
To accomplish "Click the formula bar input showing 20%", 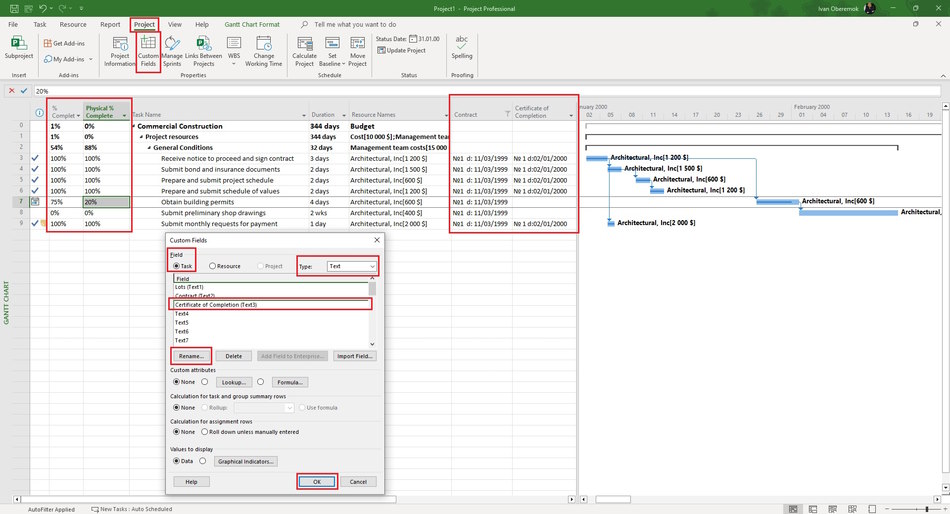I will point(487,91).
